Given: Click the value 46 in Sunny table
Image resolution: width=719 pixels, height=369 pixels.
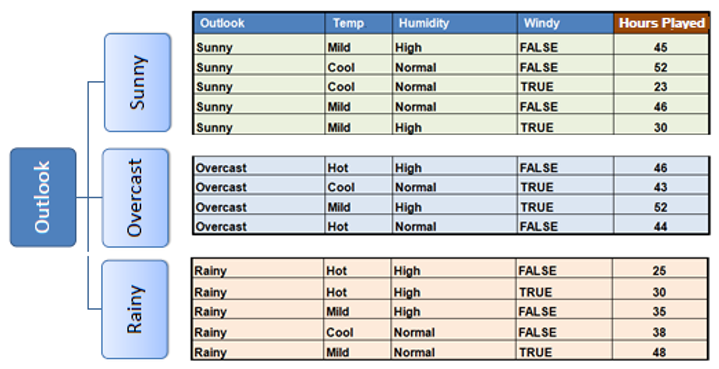Looking at the screenshot, I should (x=661, y=107).
